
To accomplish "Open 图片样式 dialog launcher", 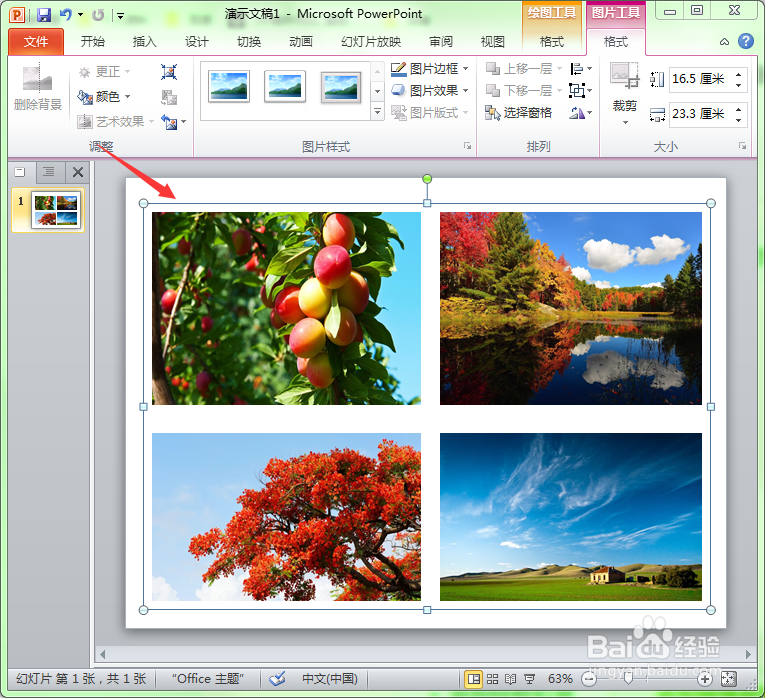I will point(467,146).
